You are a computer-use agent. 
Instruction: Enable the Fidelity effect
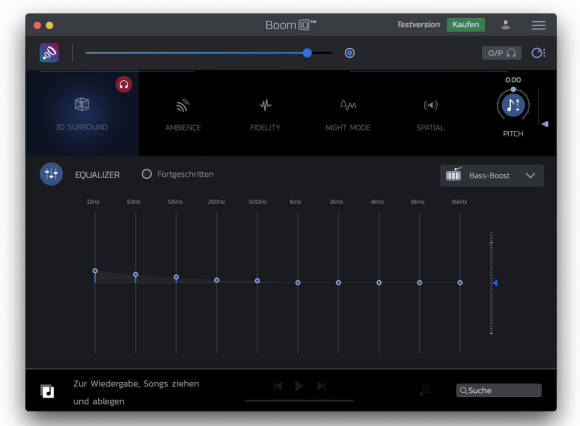click(265, 115)
